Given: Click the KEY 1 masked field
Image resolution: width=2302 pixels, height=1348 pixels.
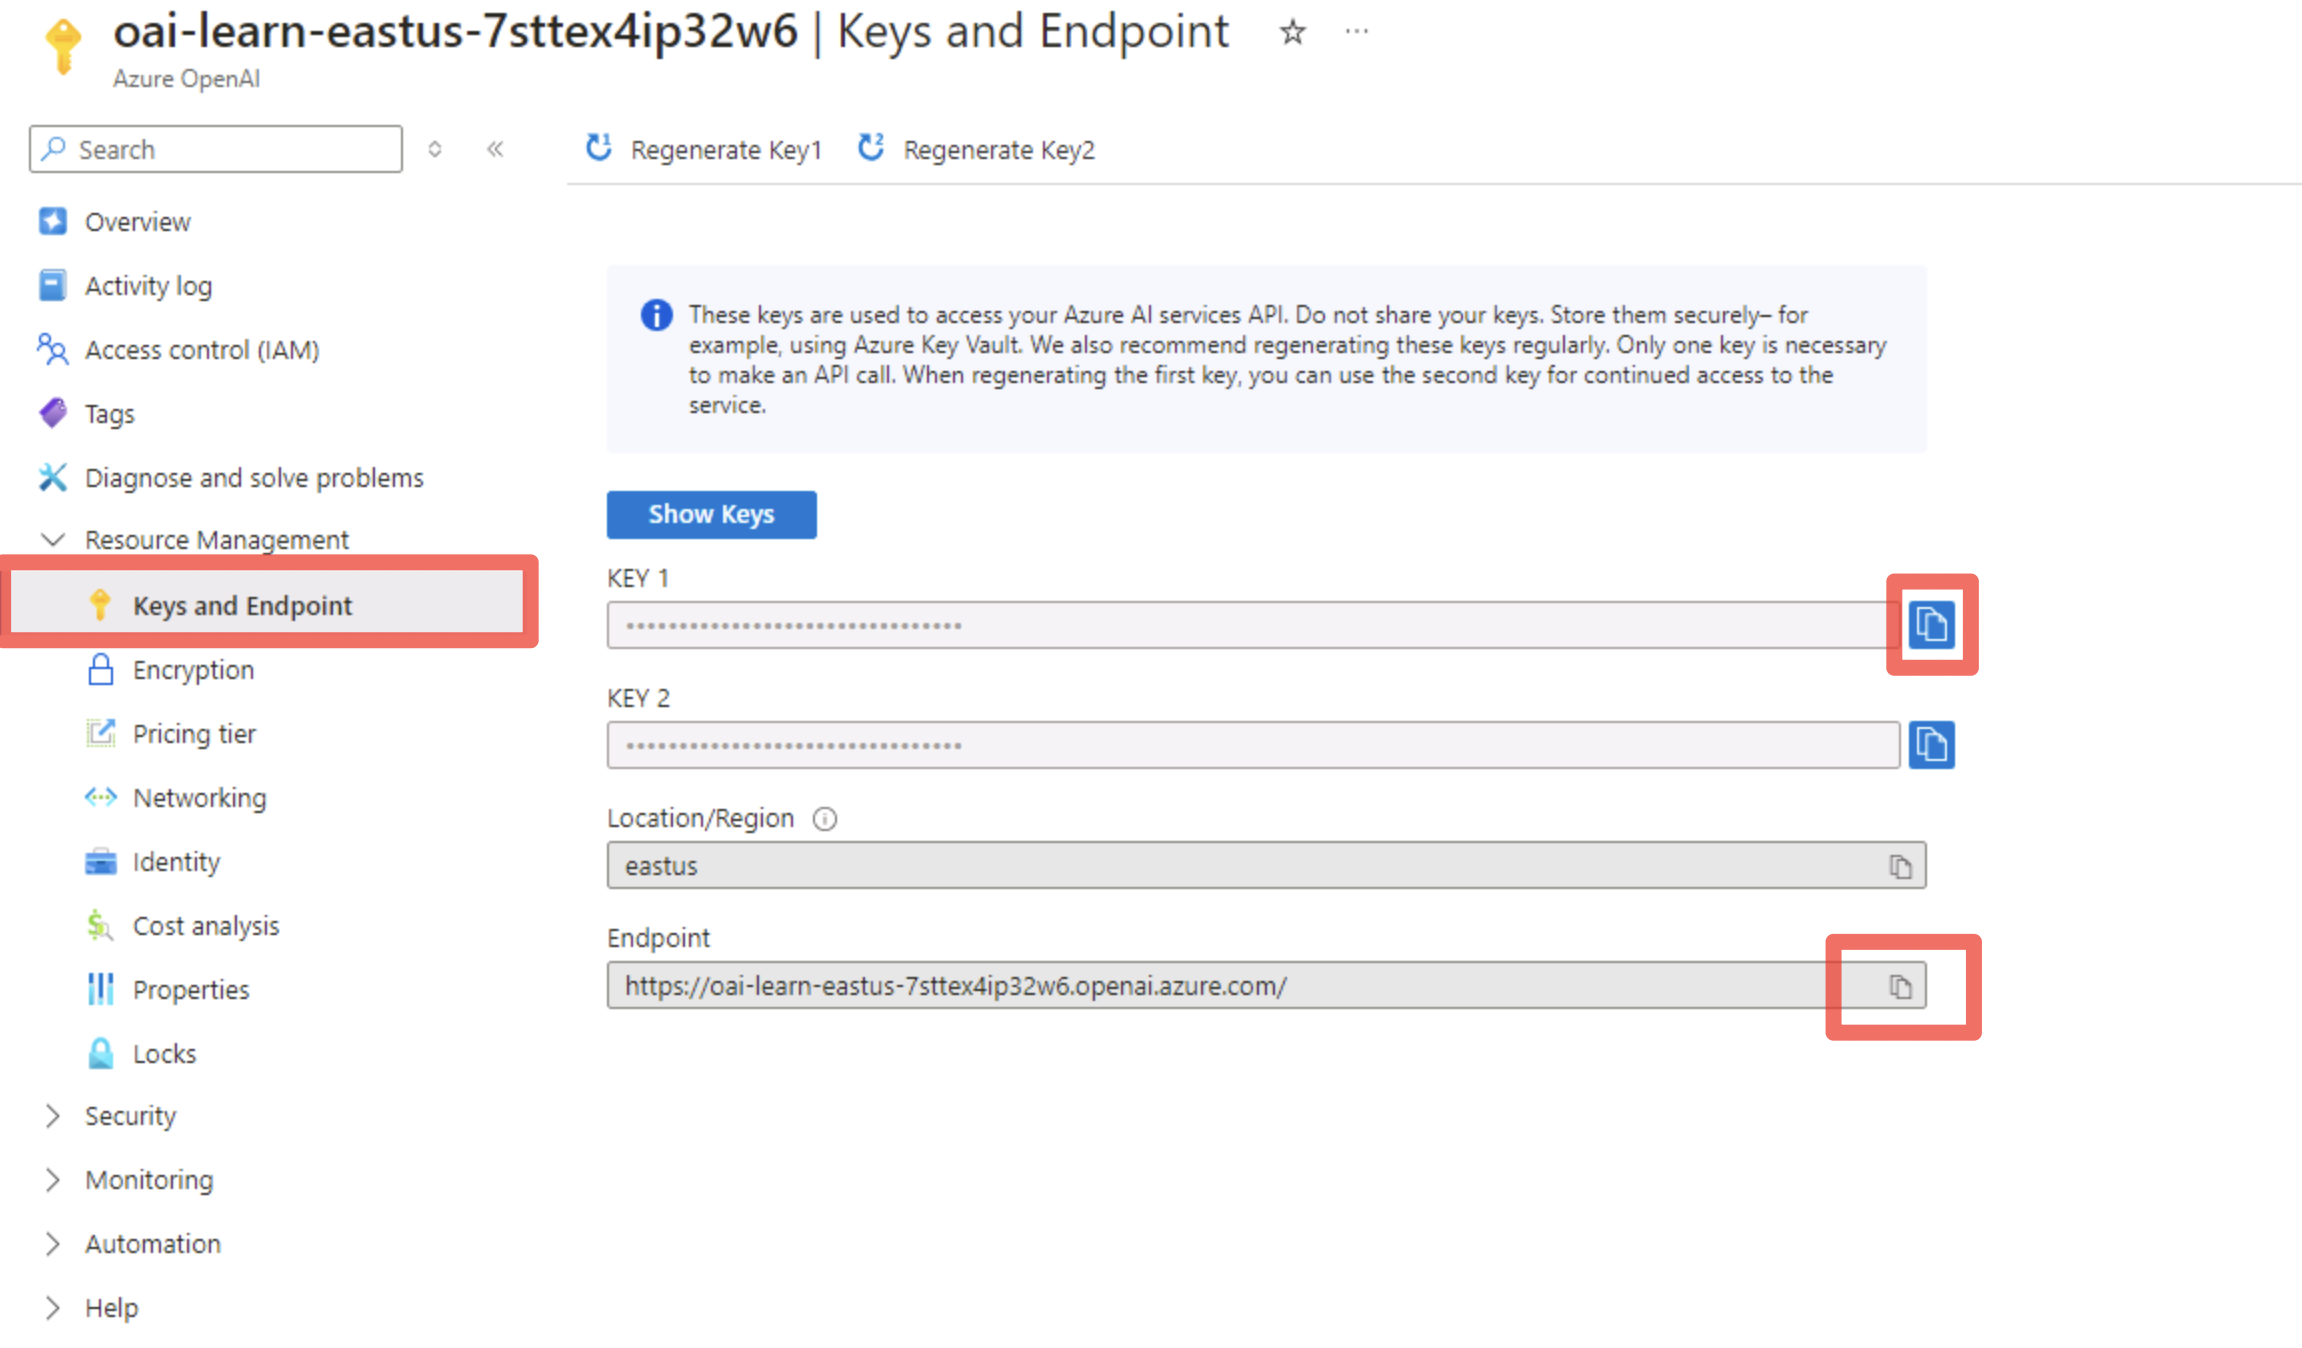Looking at the screenshot, I should [1253, 625].
